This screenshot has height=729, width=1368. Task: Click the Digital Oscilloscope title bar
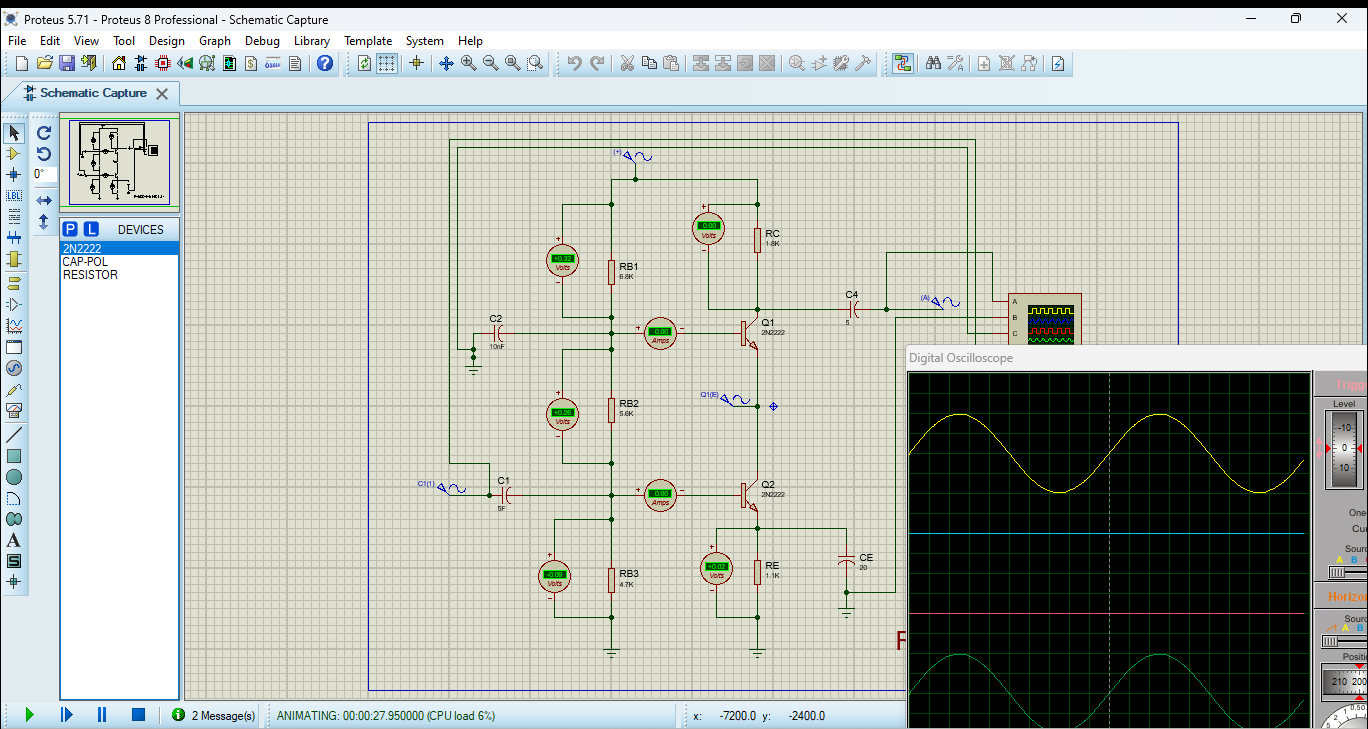[1136, 358]
